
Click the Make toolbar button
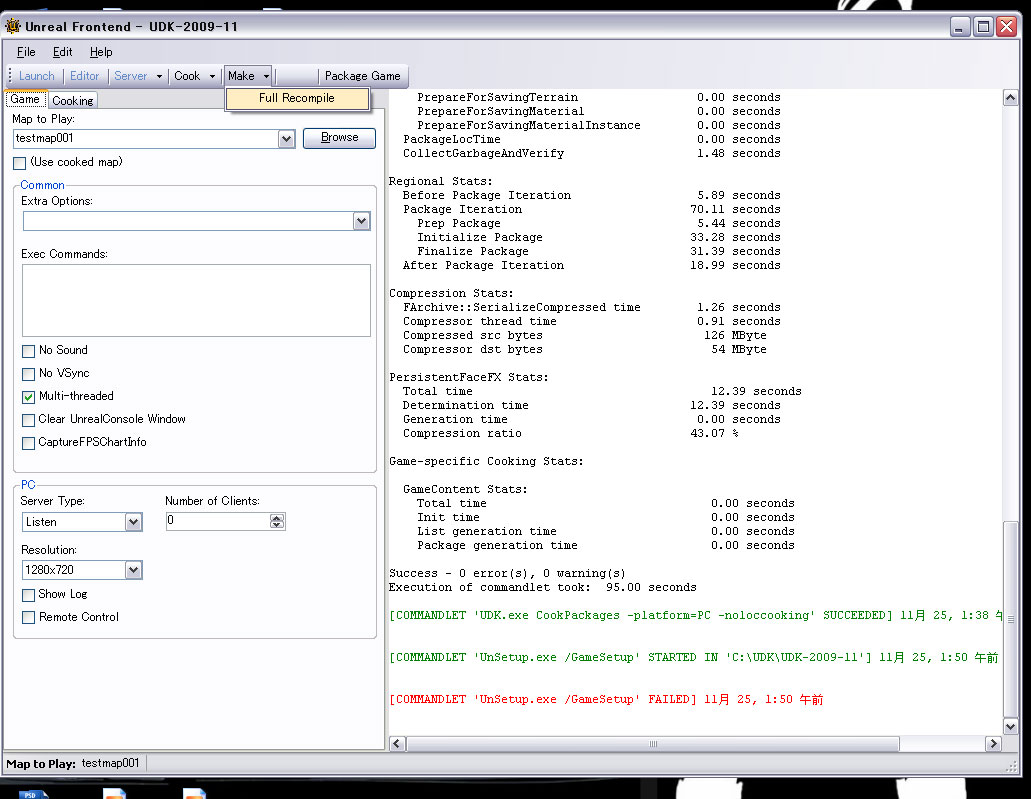click(241, 76)
